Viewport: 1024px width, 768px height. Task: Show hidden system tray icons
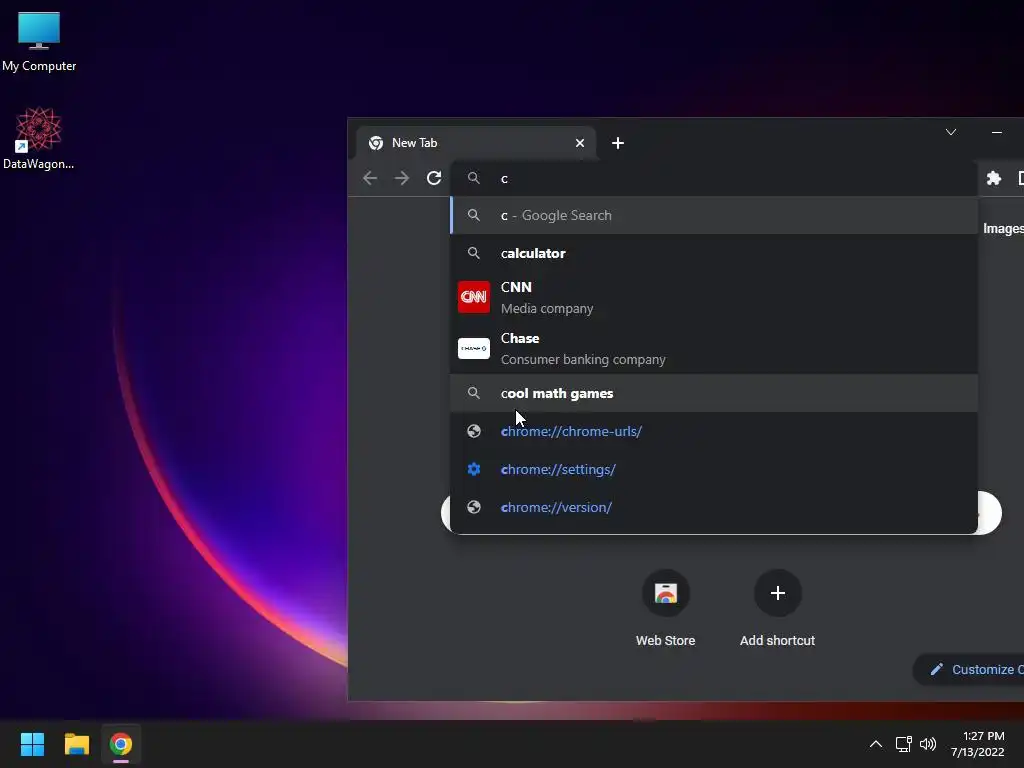pyautogui.click(x=876, y=744)
